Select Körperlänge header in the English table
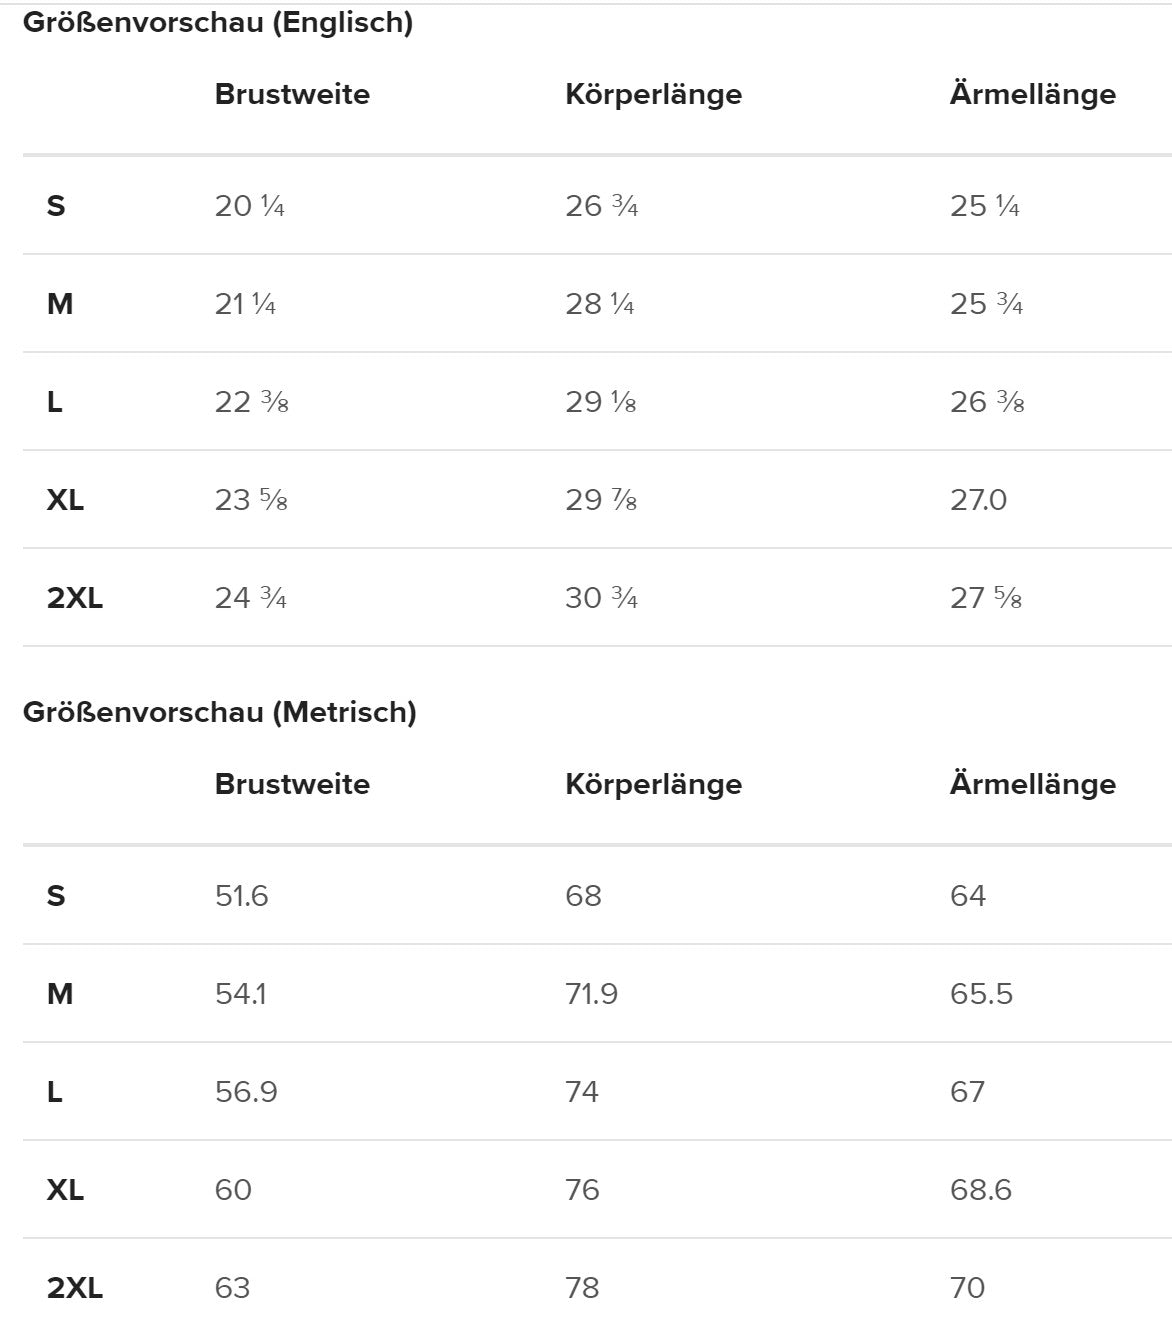 click(x=653, y=94)
